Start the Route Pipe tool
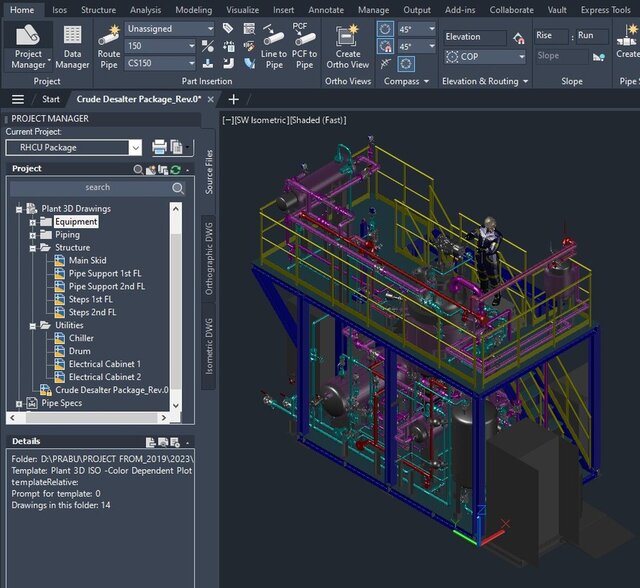This screenshot has height=588, width=640. coord(109,46)
